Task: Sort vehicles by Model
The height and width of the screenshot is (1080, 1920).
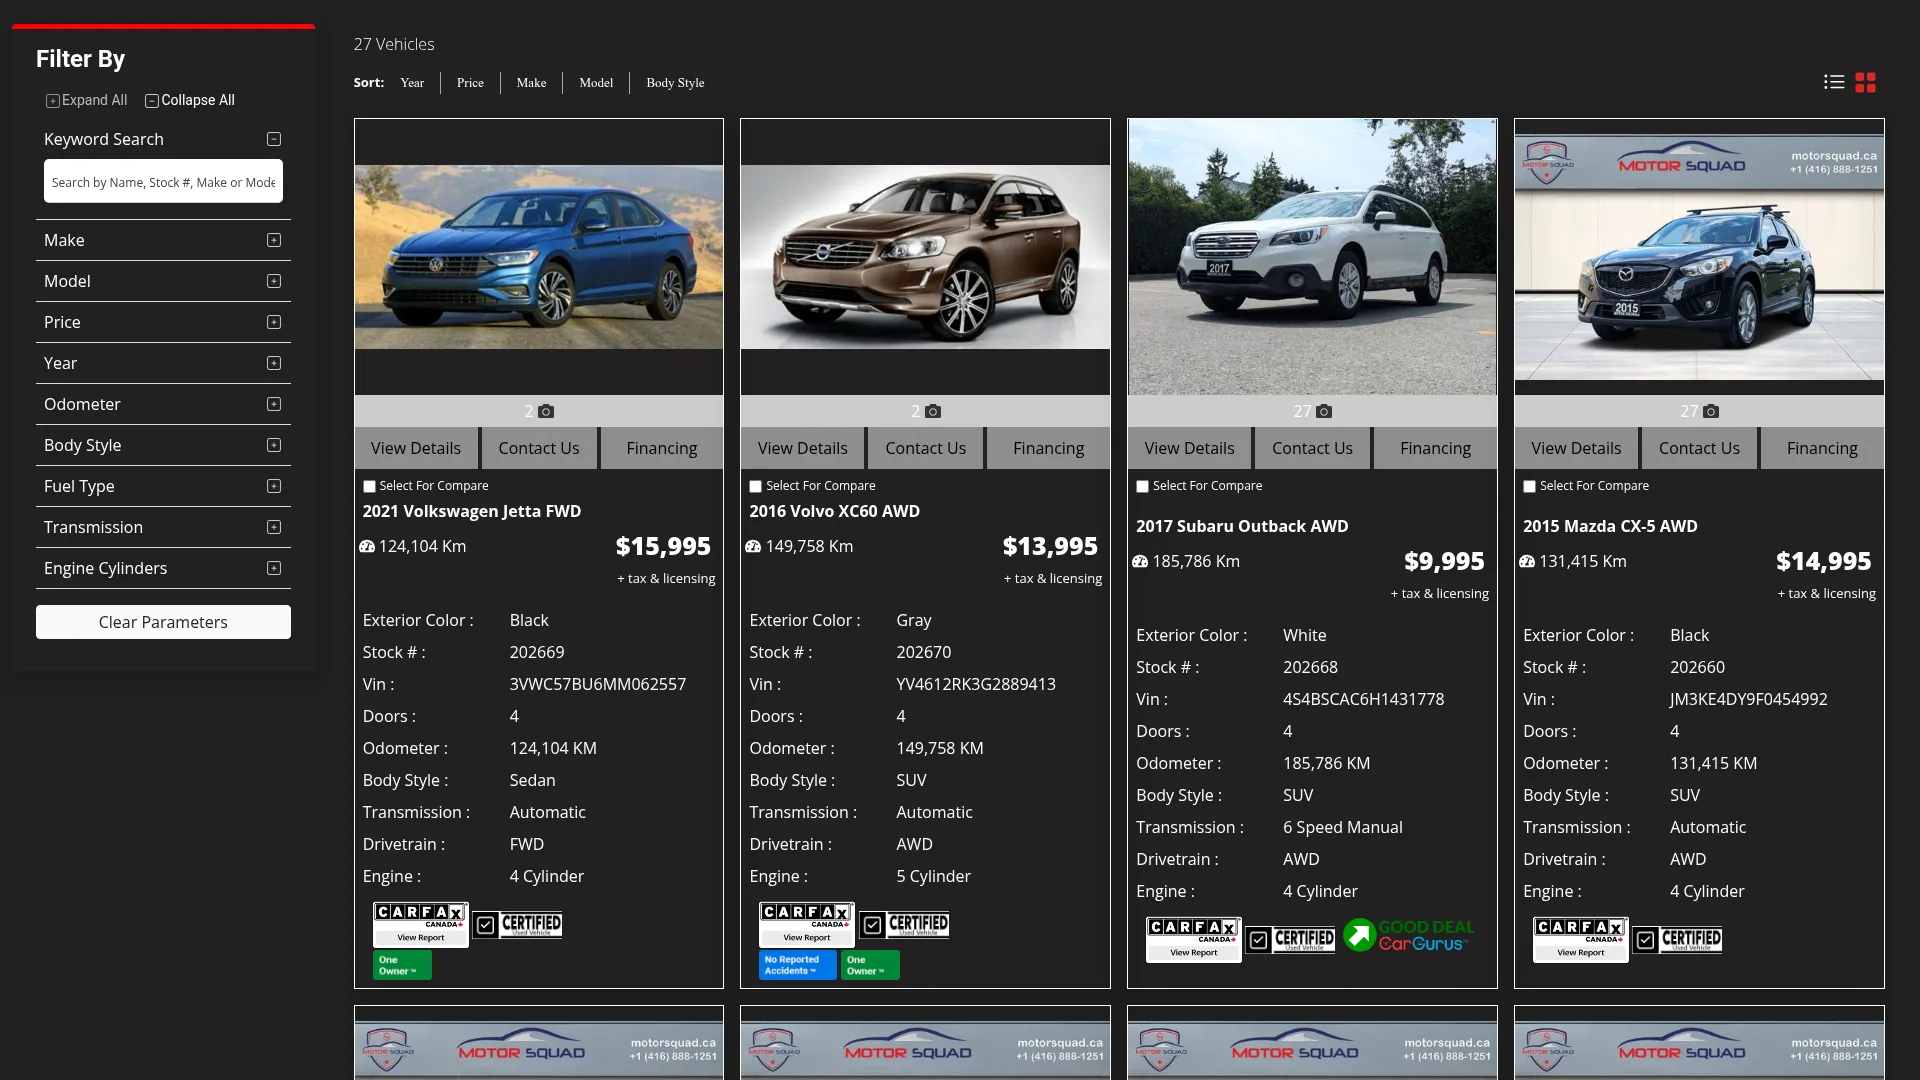Action: [x=596, y=83]
